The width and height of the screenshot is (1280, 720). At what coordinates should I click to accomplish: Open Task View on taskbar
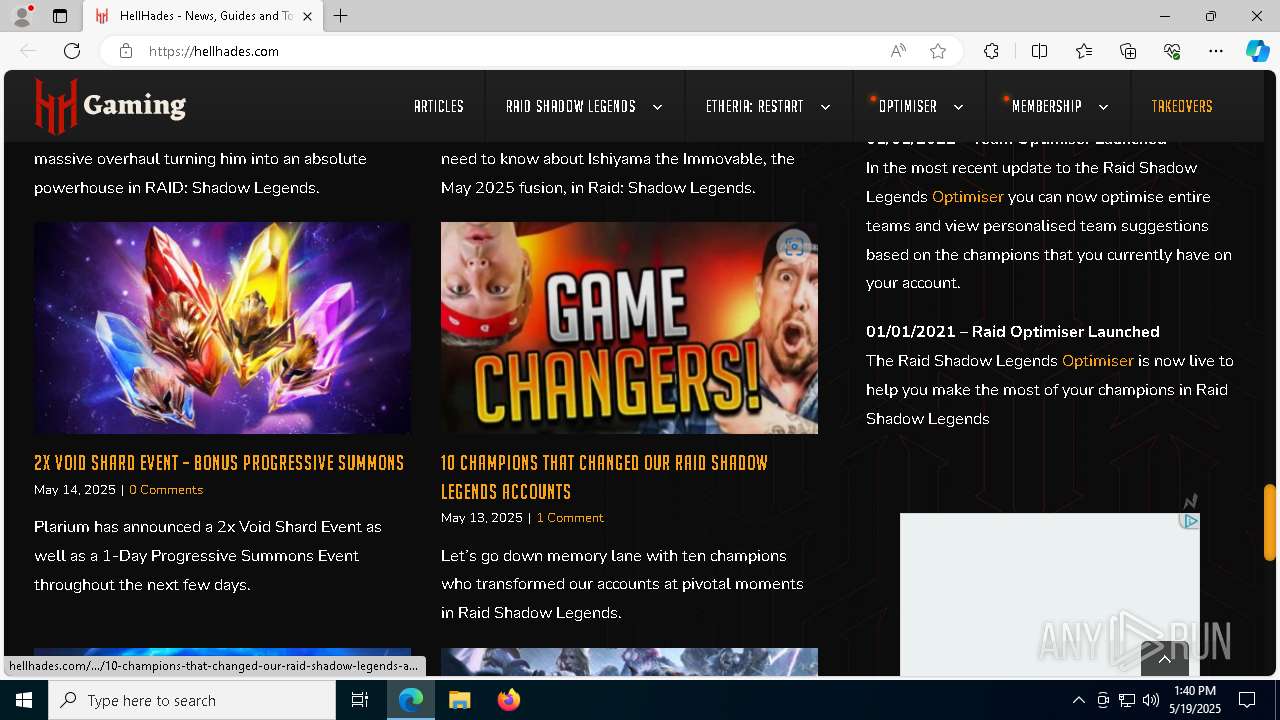[360, 700]
